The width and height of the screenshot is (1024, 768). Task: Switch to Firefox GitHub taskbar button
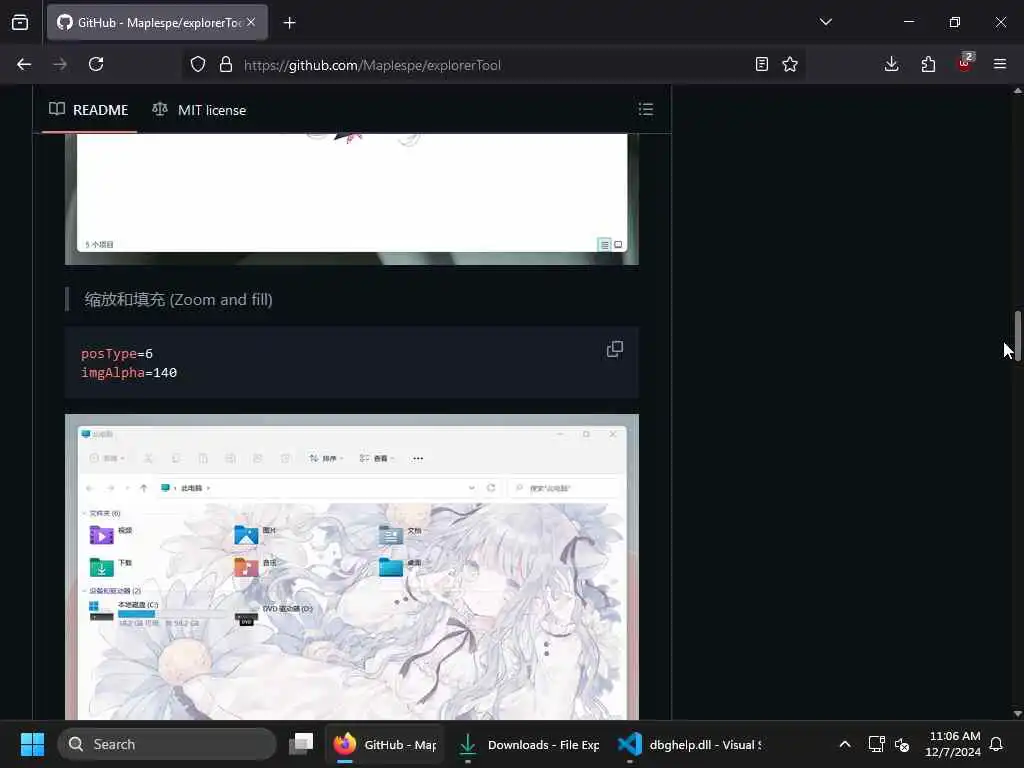385,744
